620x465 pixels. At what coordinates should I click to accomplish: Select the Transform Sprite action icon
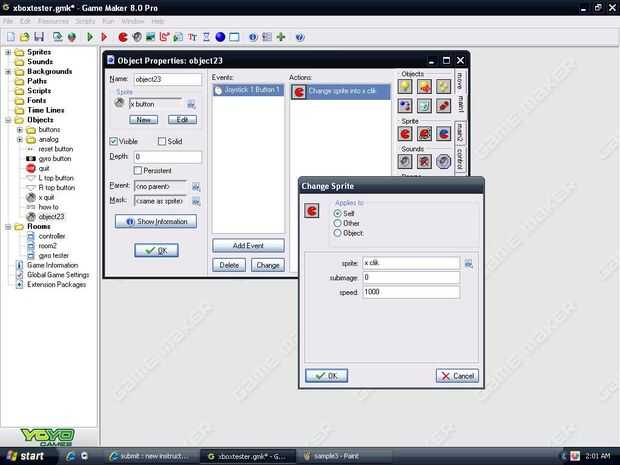click(424, 134)
